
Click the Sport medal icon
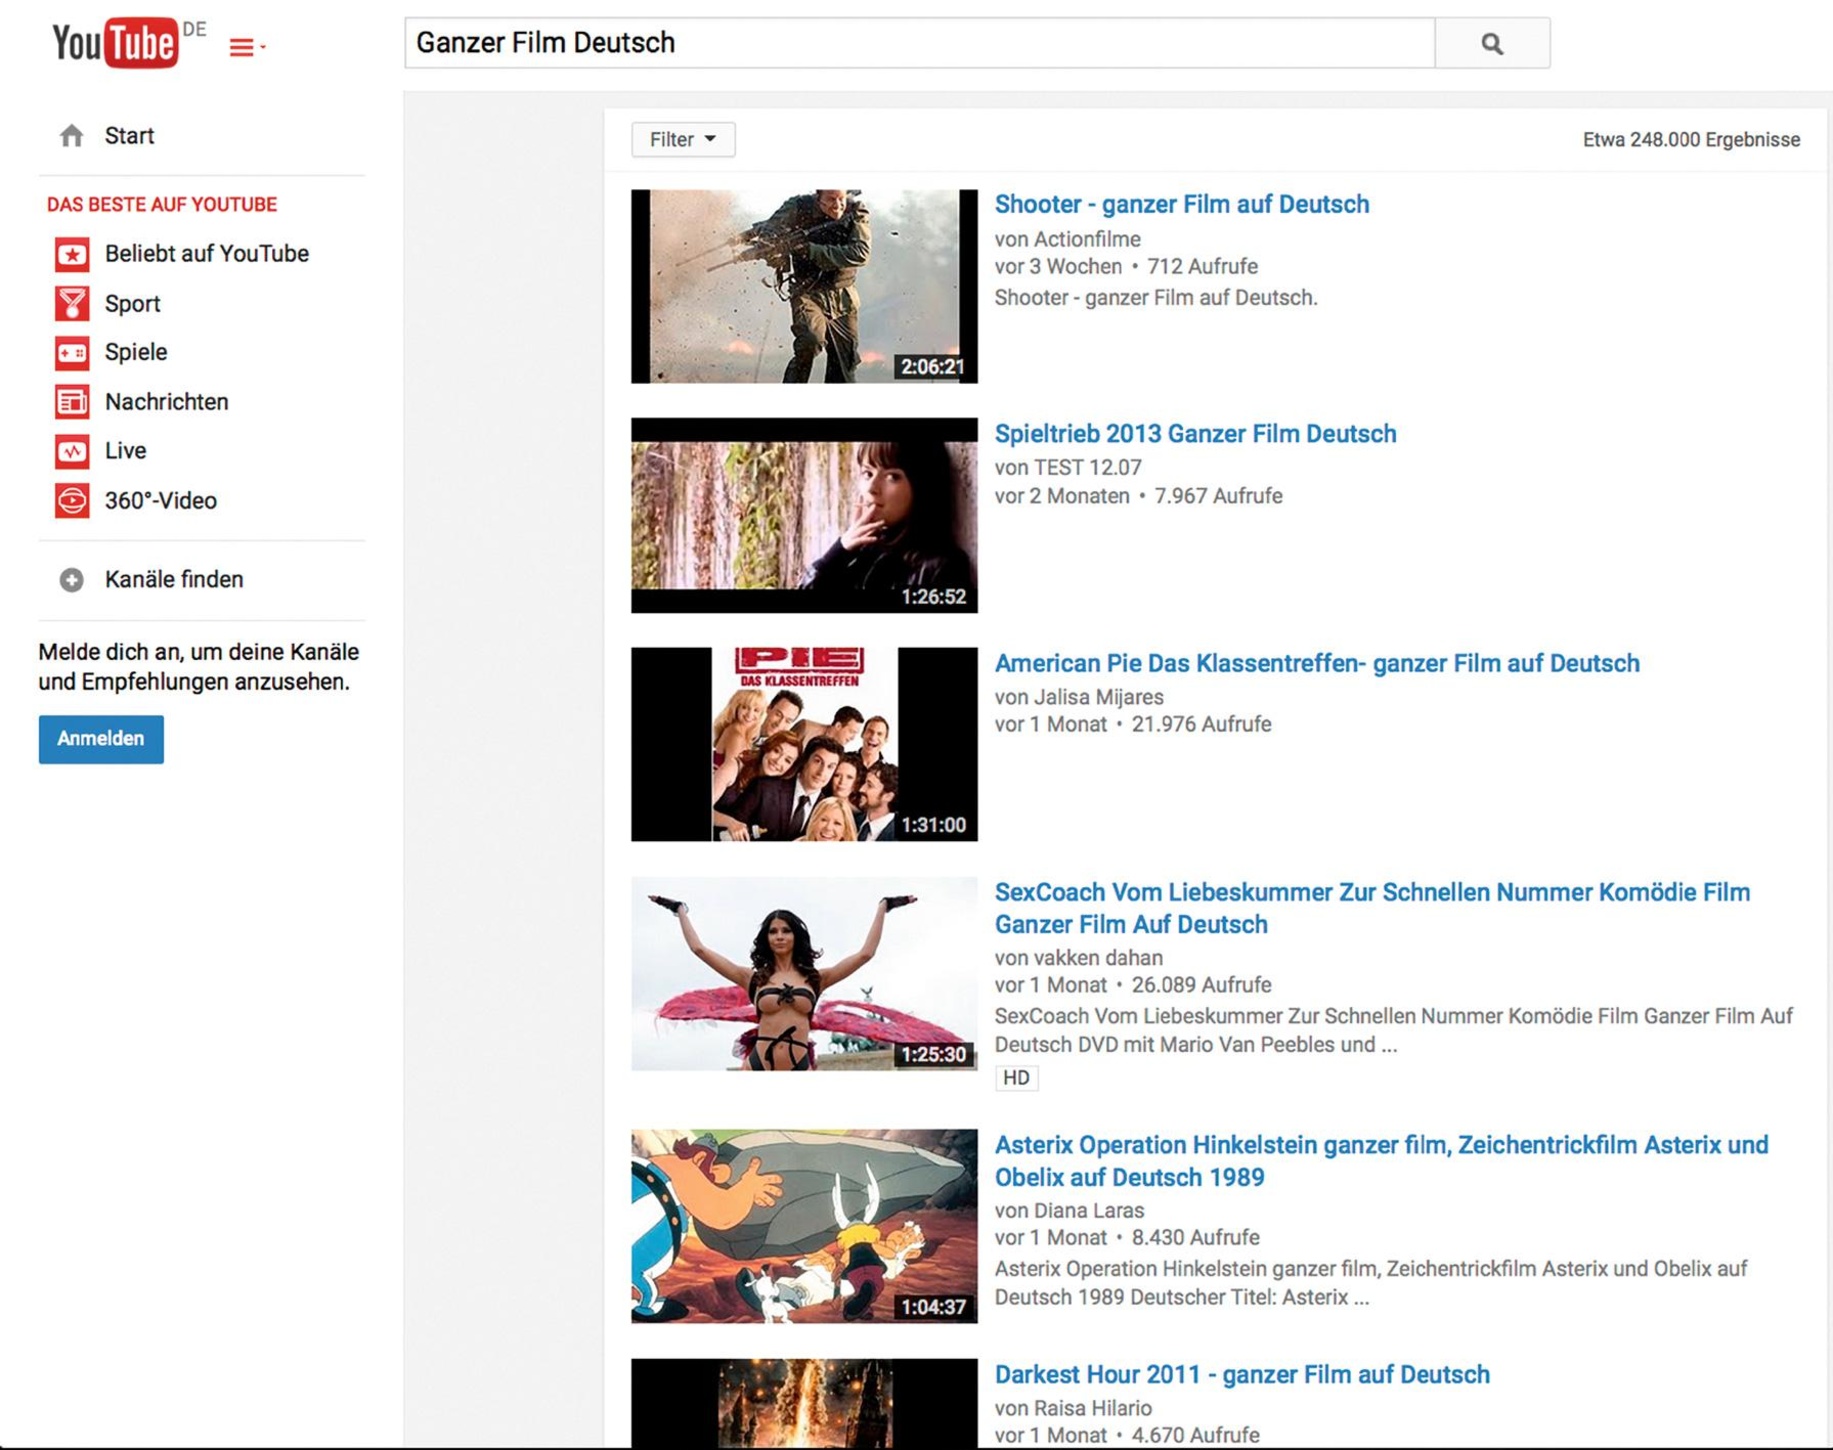(72, 303)
